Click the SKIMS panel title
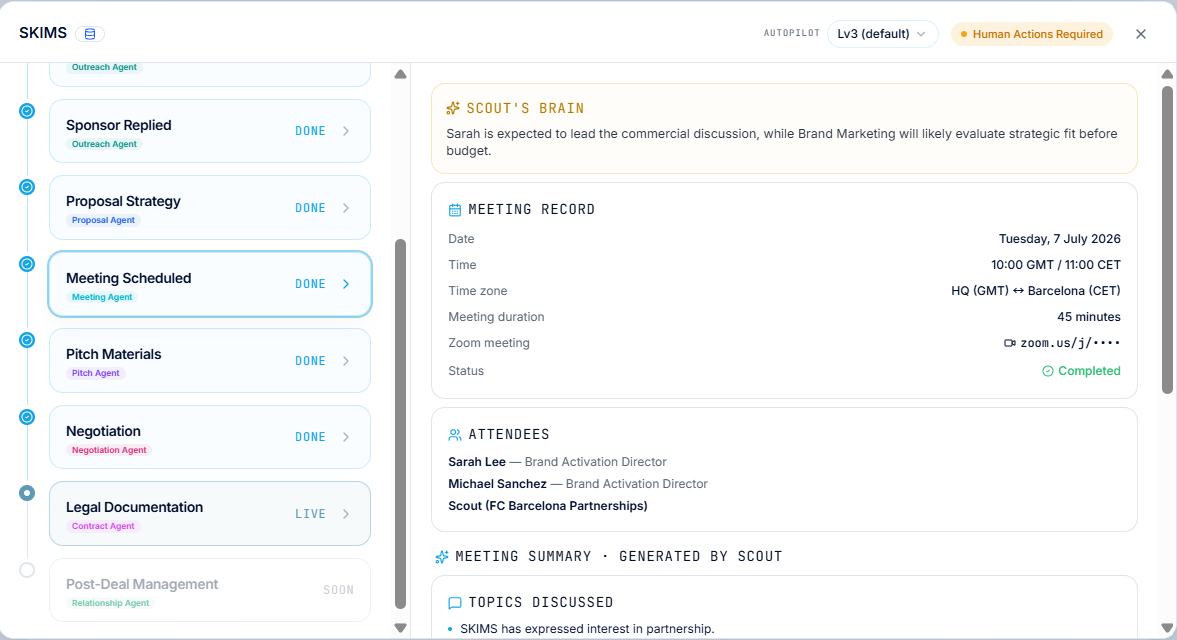The width and height of the screenshot is (1177, 640). click(43, 33)
